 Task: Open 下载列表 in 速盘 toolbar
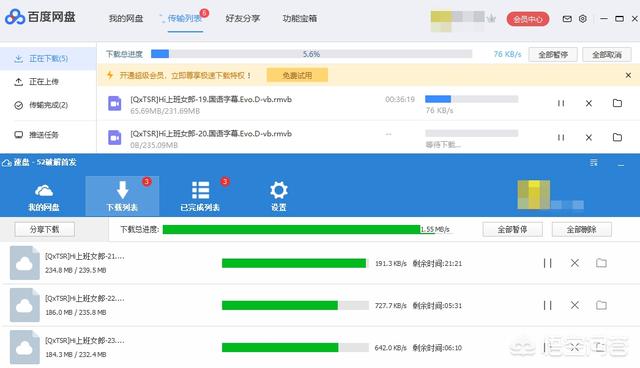122,196
